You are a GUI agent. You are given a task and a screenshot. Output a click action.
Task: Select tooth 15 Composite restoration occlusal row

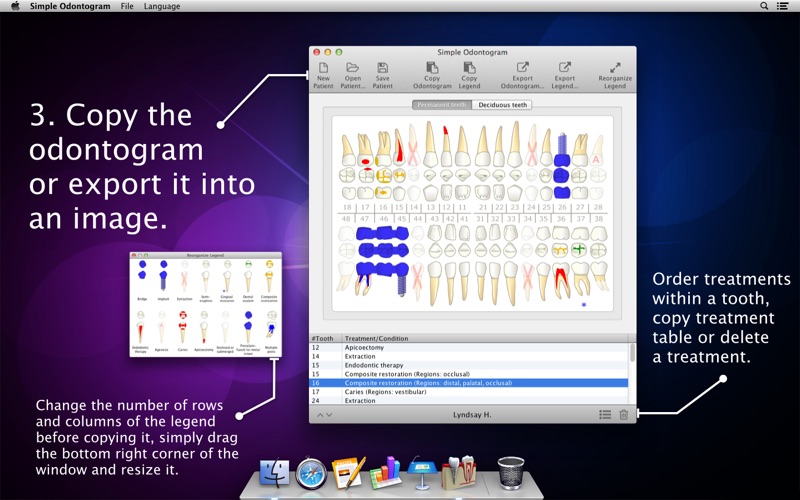tap(469, 374)
